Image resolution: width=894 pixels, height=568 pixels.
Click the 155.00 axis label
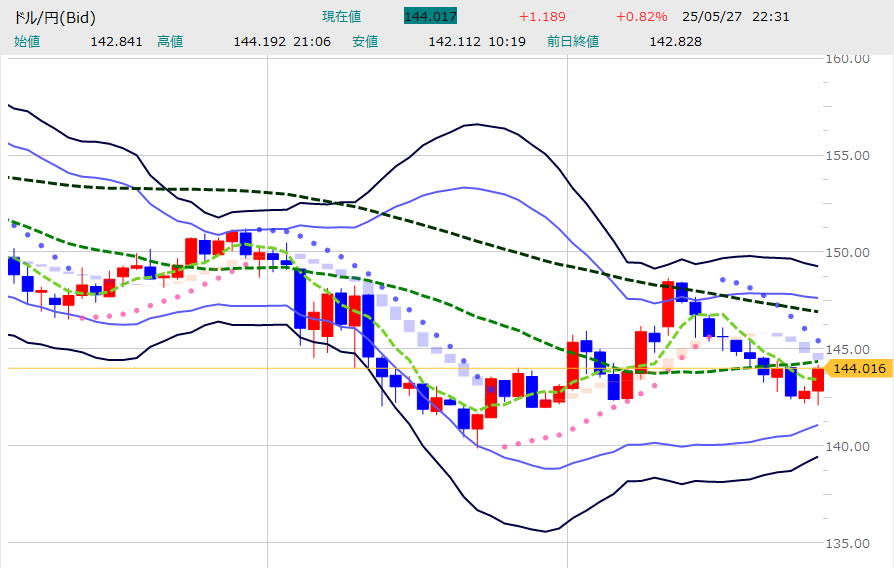(x=848, y=156)
